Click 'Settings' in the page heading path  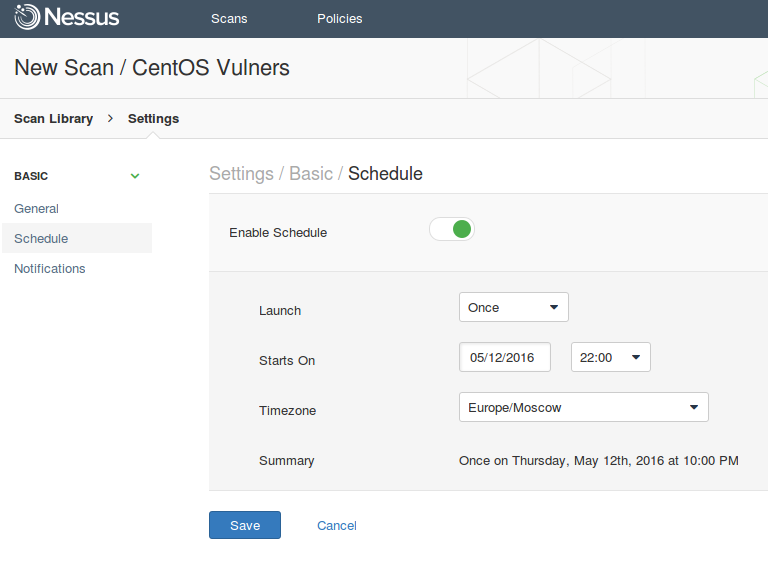click(241, 174)
